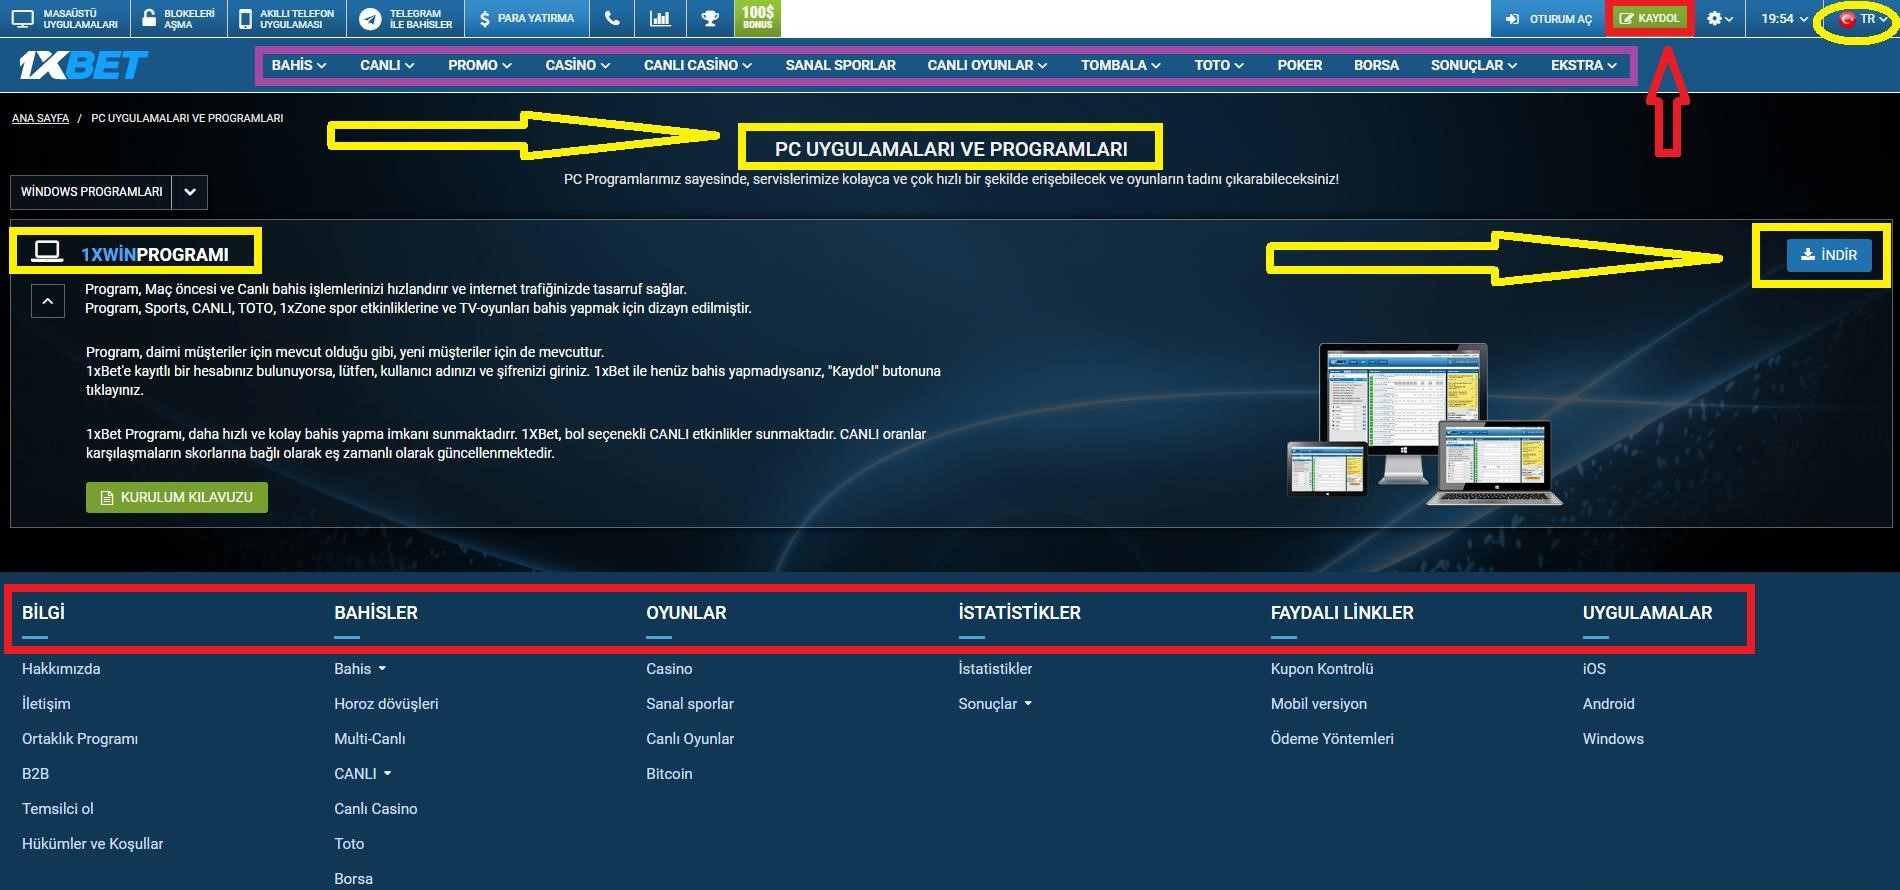The height and width of the screenshot is (890, 1900).
Task: Open footer Borsa link
Action: (x=353, y=879)
